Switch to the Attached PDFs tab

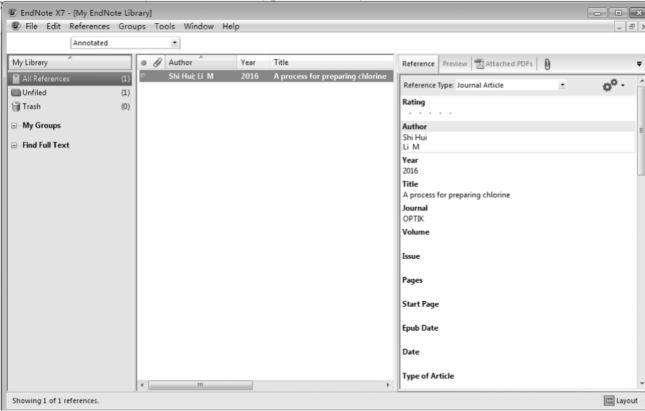(504, 64)
